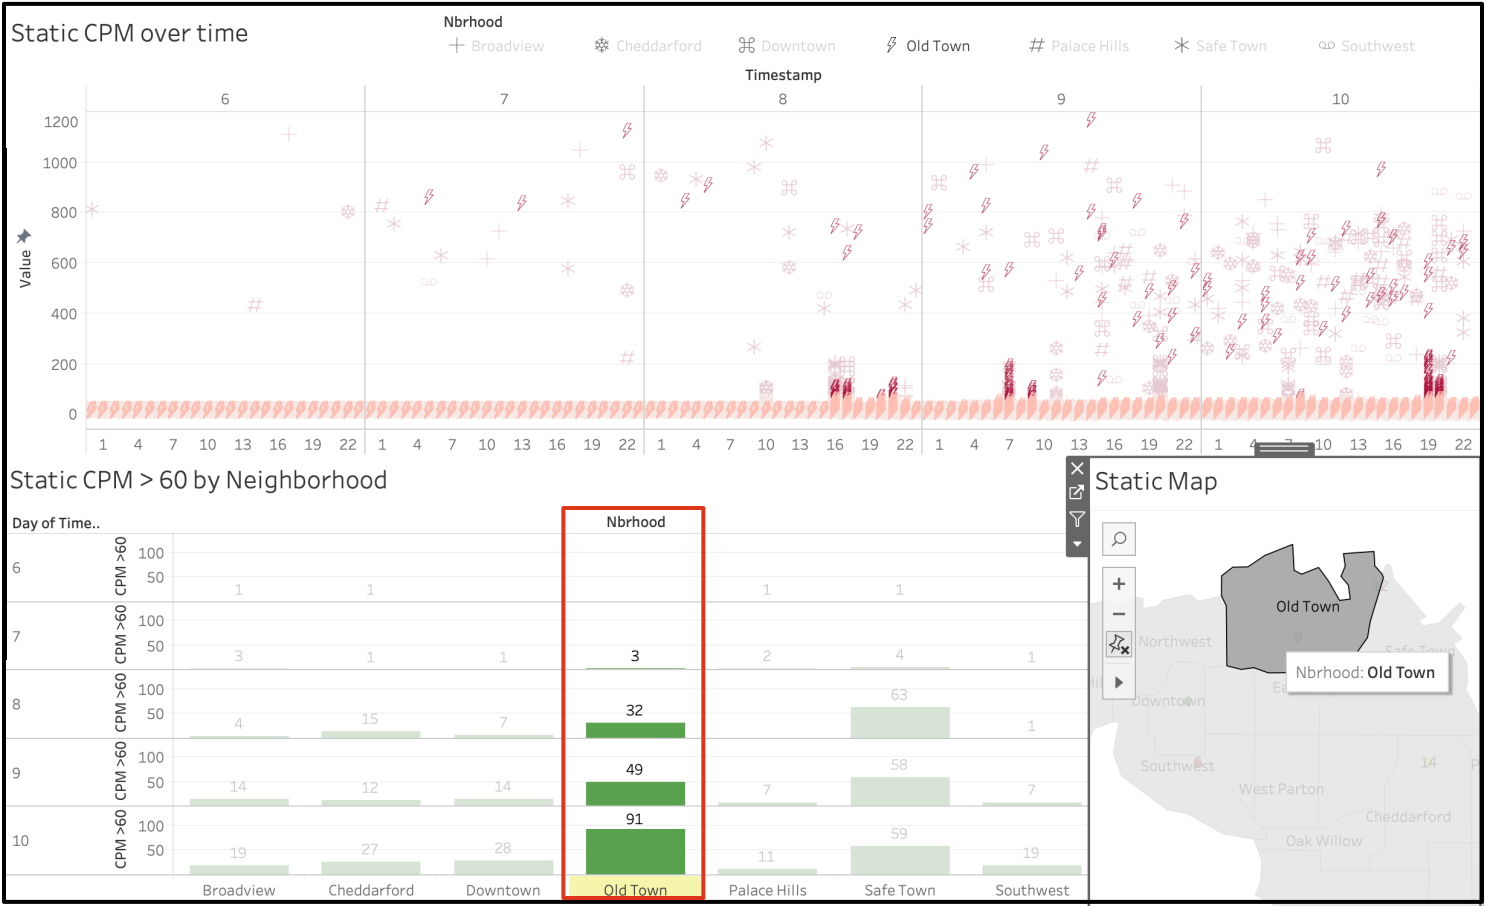
Task: Open Static Map more options dropdown
Action: pos(1077,545)
